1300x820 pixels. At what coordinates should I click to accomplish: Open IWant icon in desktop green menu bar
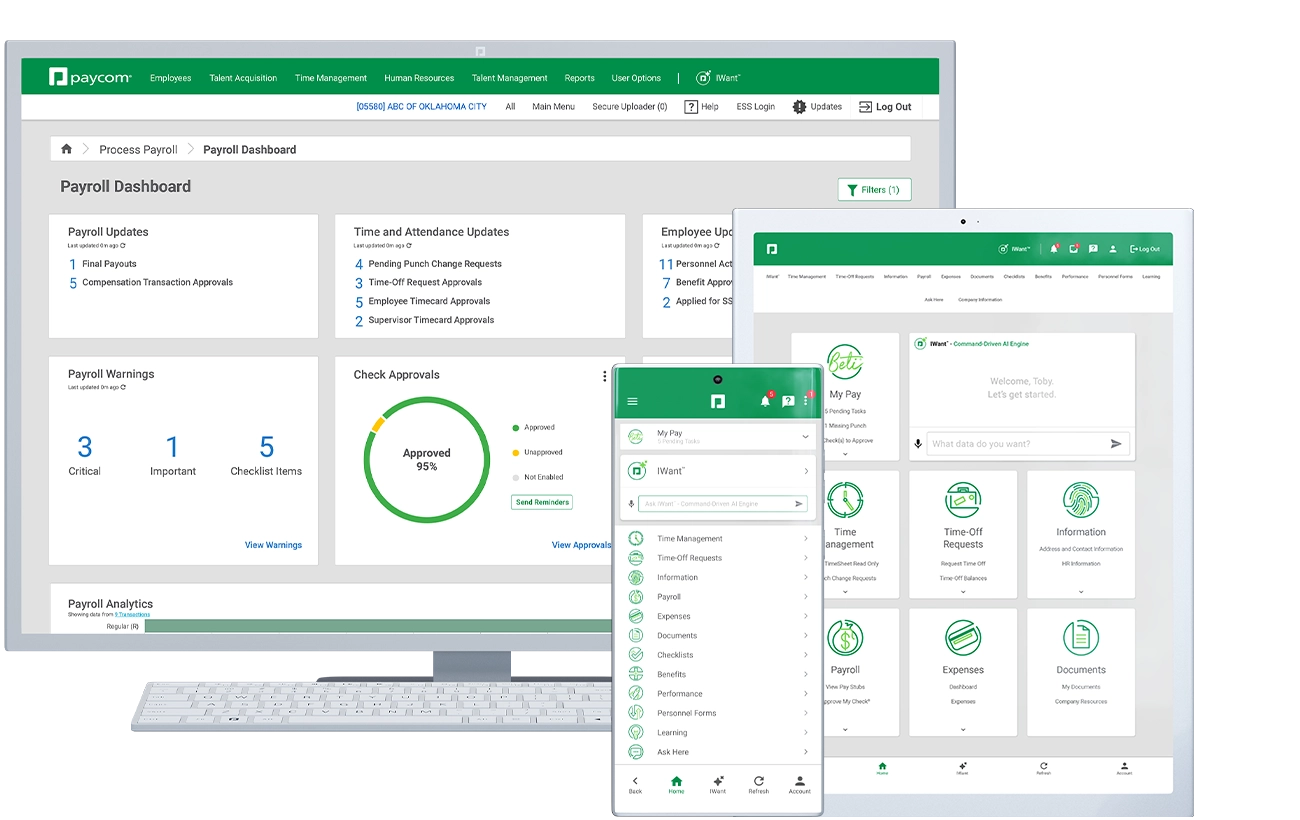coord(704,77)
